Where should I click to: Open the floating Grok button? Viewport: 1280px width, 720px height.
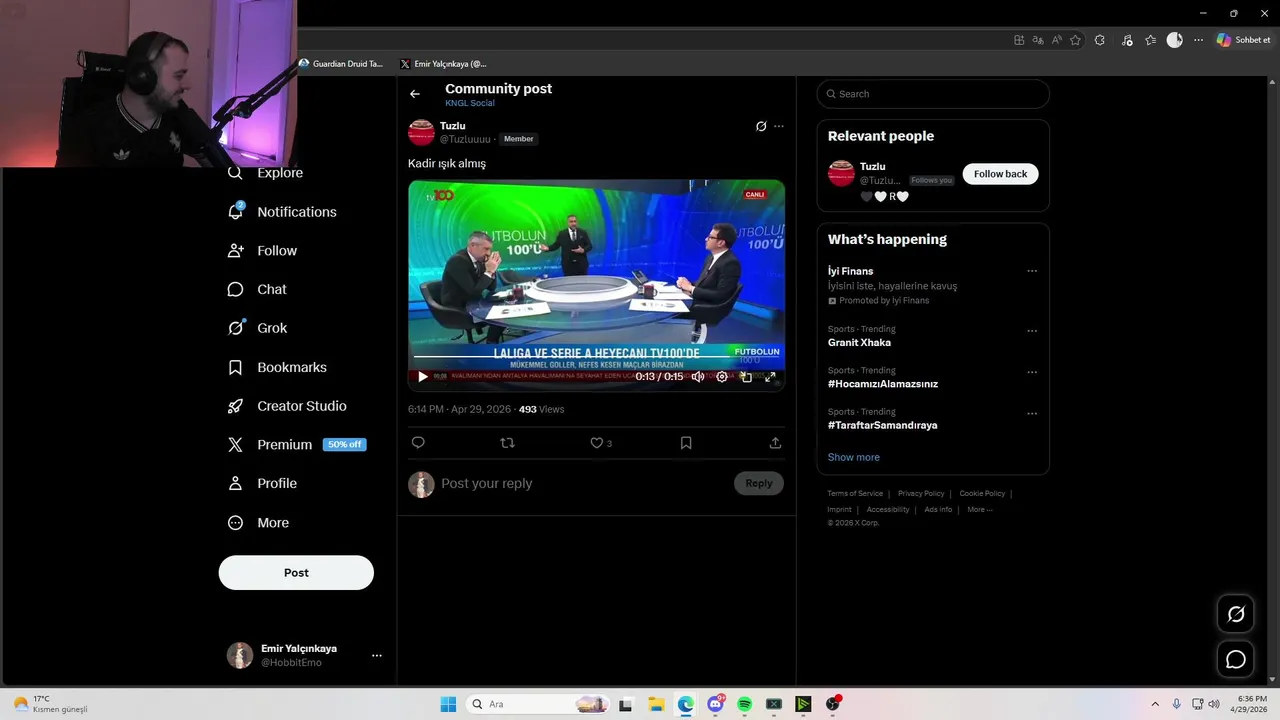tap(1236, 614)
